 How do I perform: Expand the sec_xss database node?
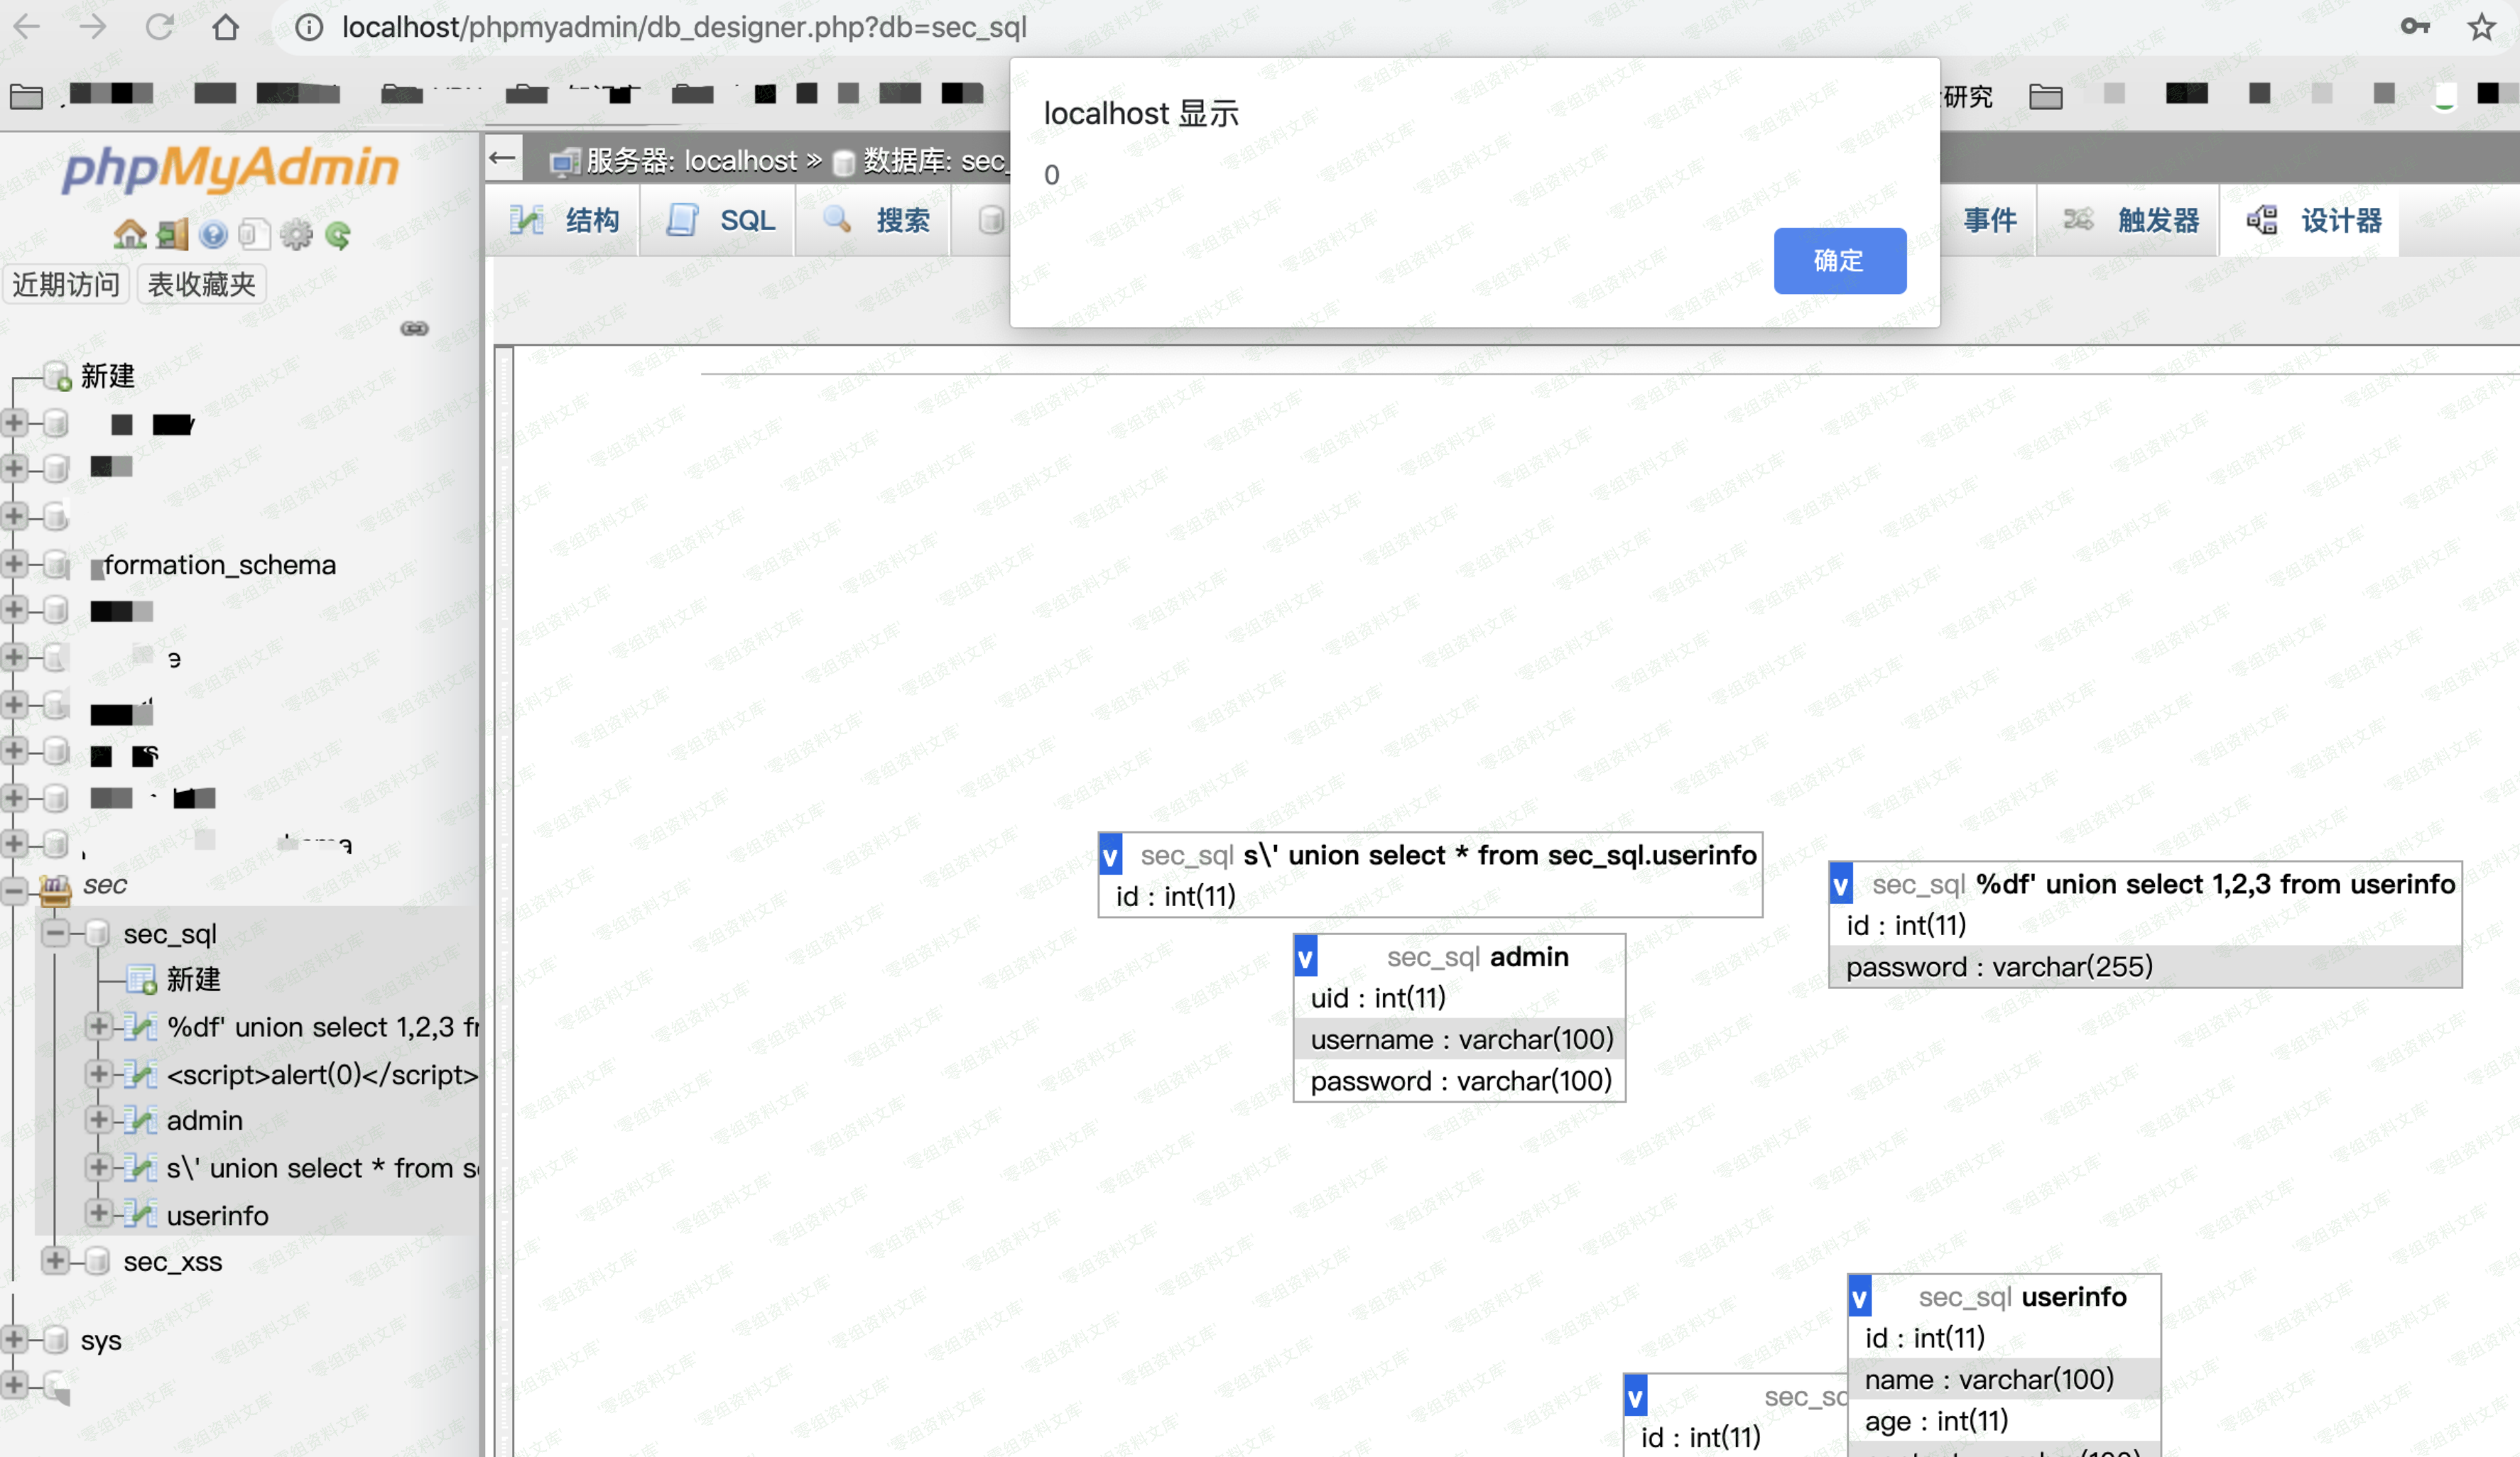coord(56,1262)
